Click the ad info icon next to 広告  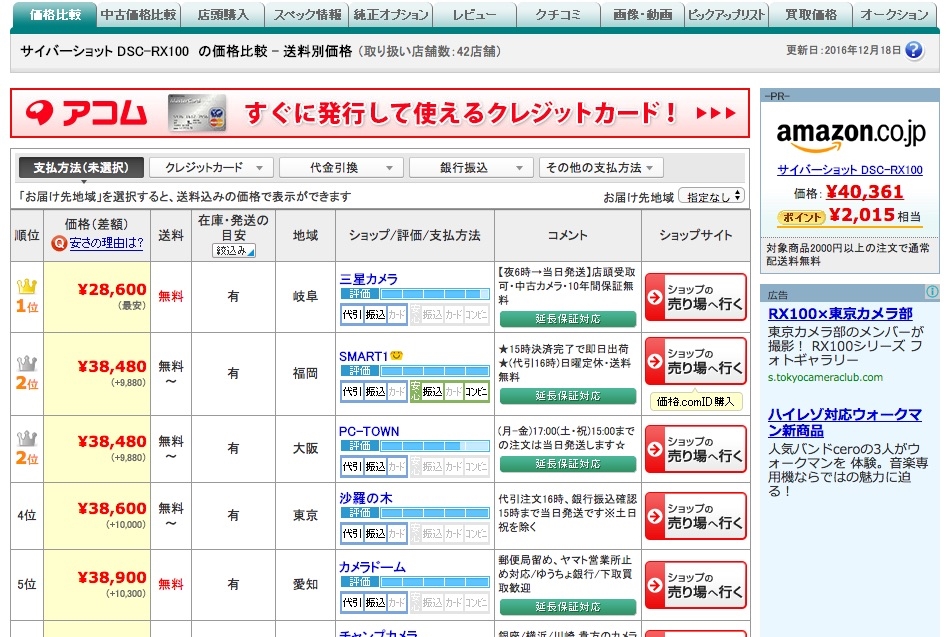[x=932, y=292]
